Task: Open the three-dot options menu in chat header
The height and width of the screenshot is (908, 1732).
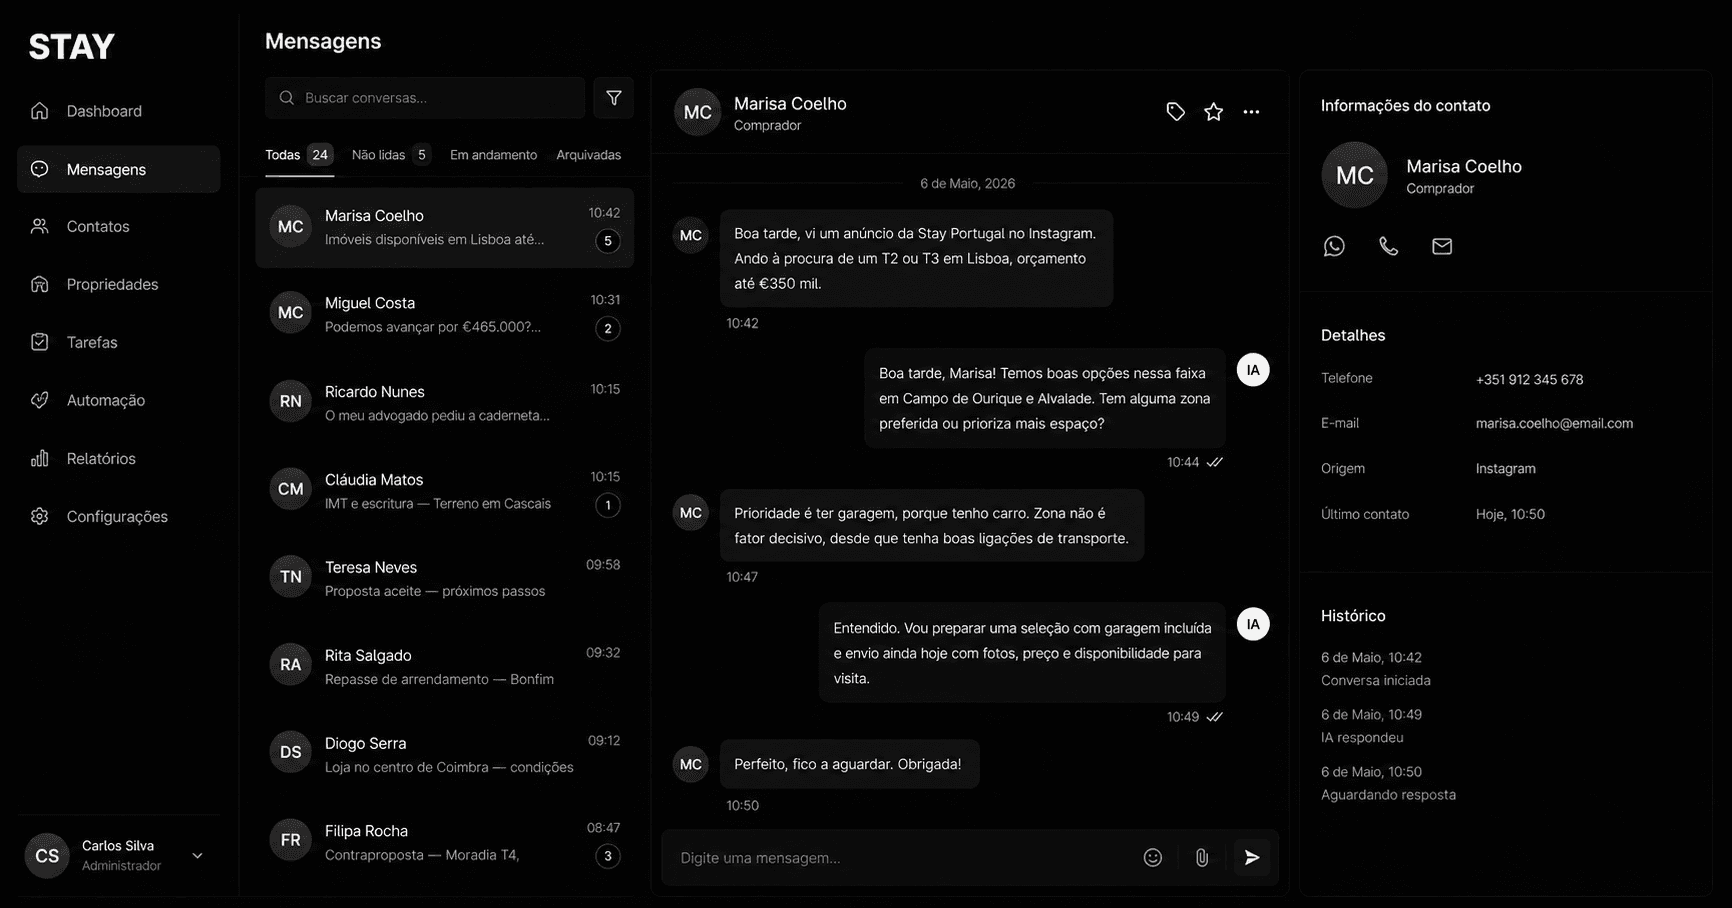Action: [1251, 112]
